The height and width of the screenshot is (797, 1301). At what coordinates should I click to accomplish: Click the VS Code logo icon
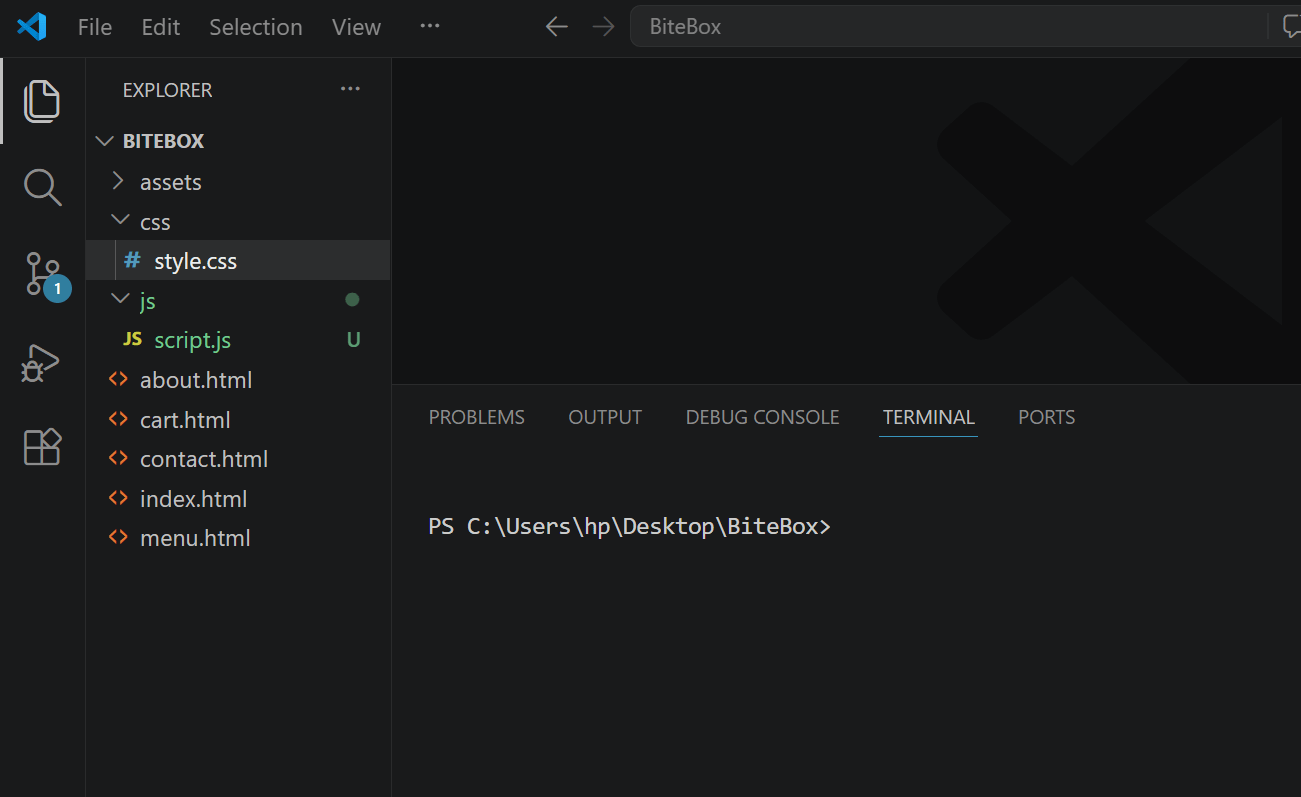[x=31, y=26]
